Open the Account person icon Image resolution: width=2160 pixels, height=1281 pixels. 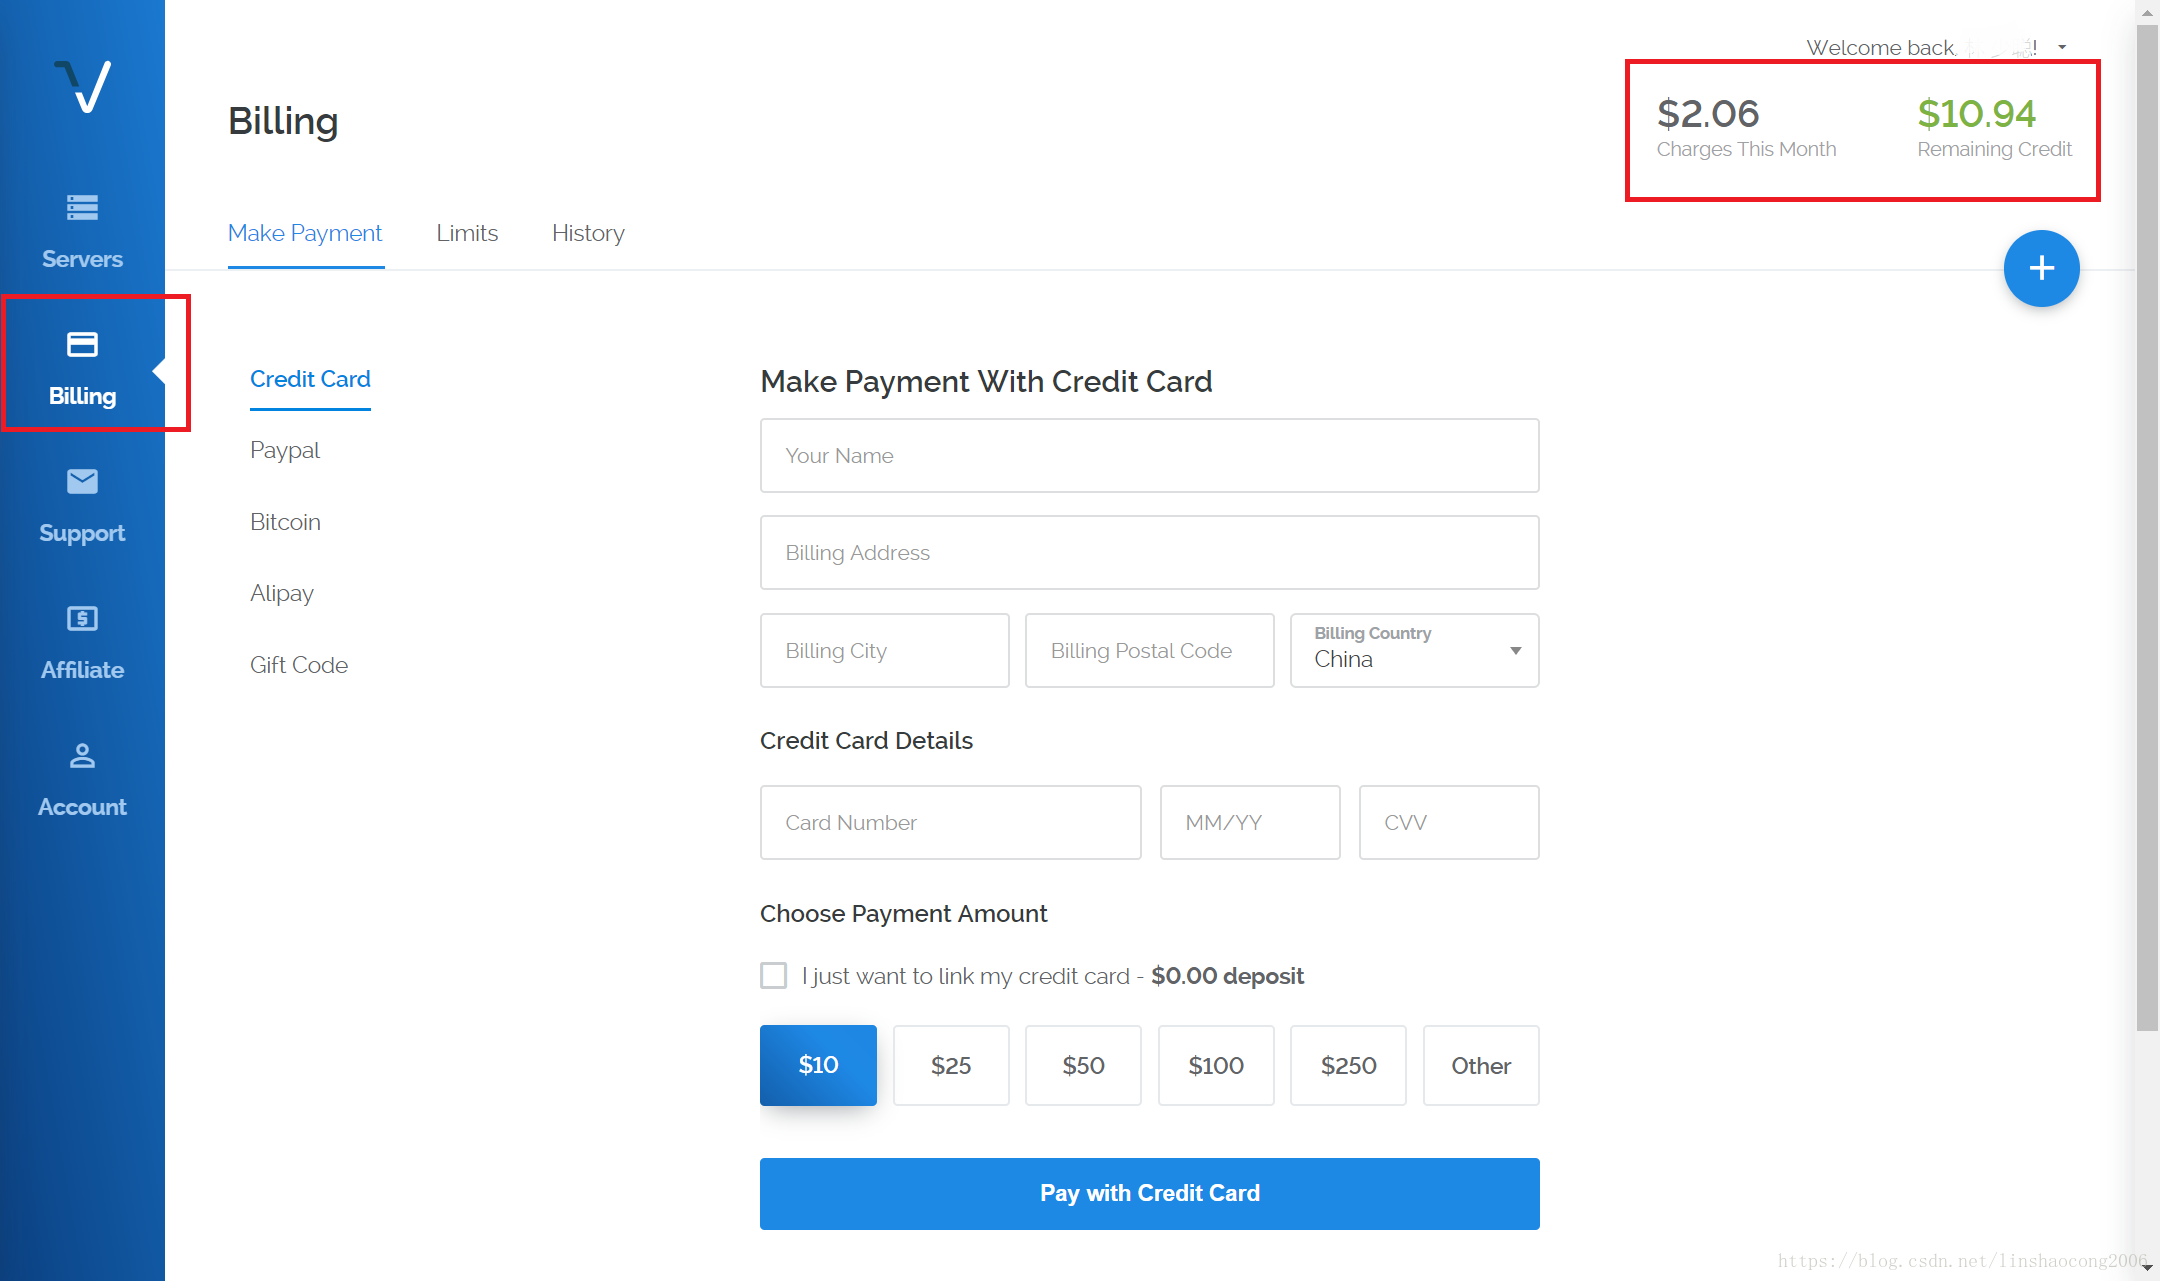(82, 756)
